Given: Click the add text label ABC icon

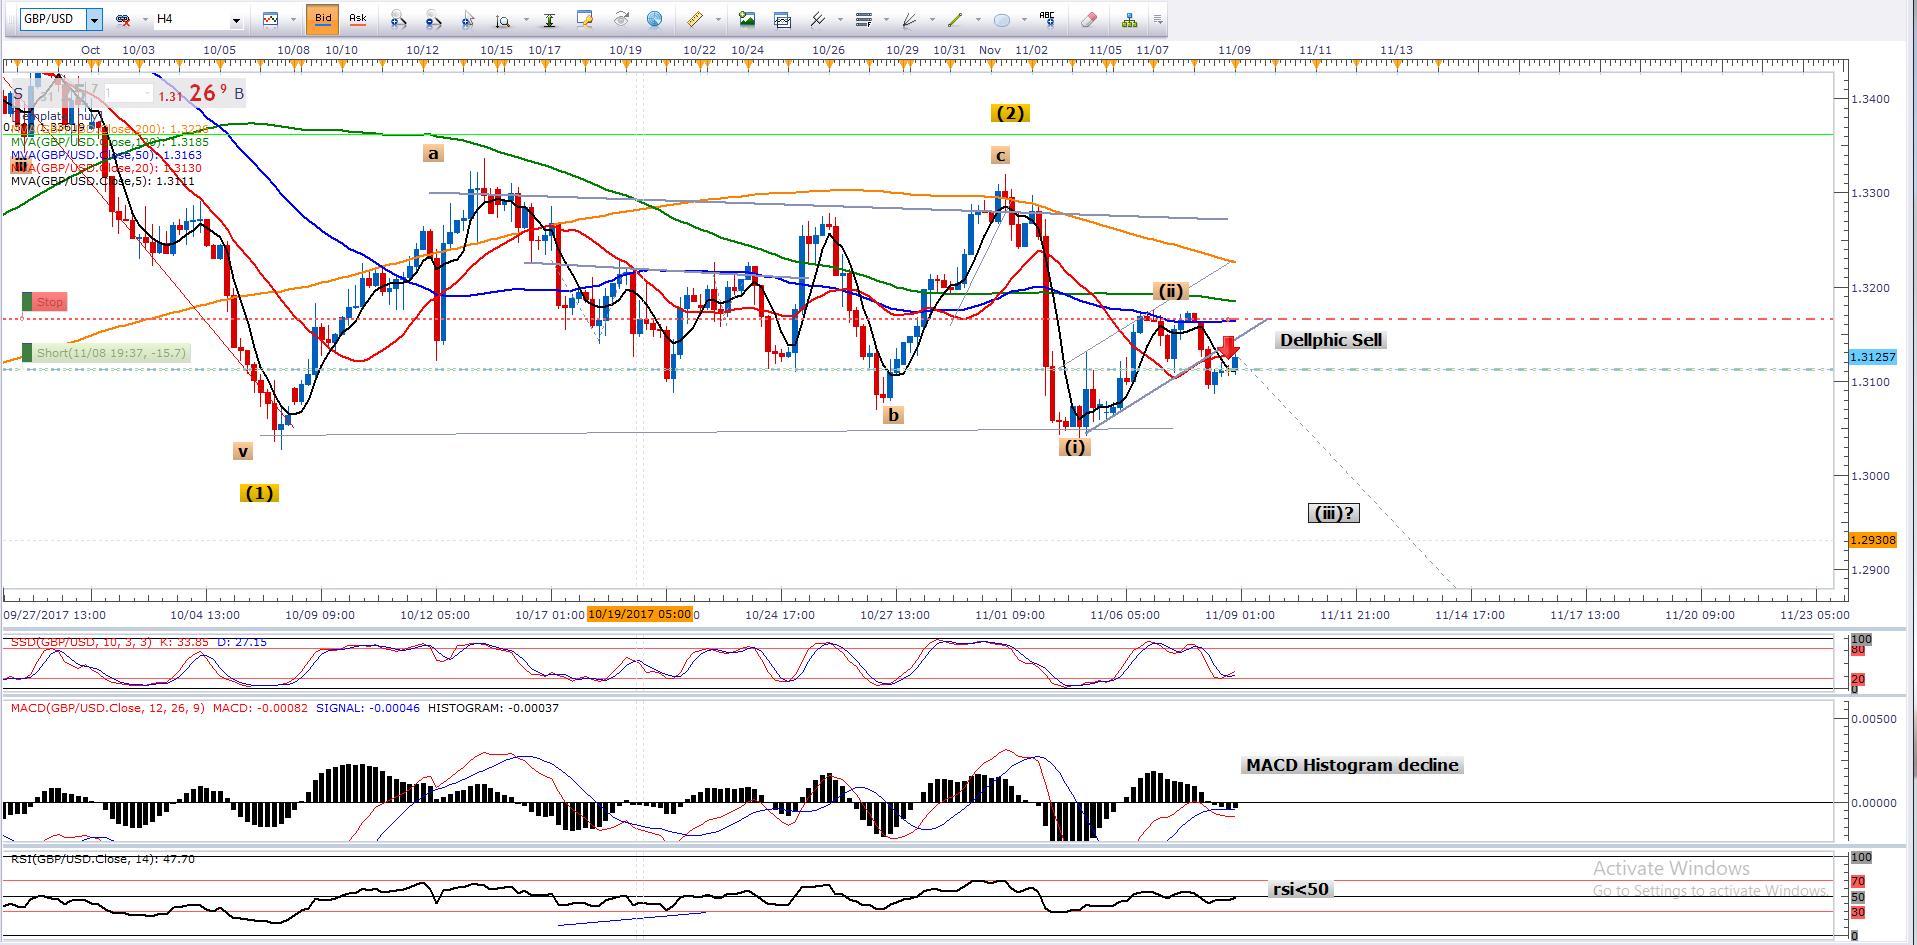Looking at the screenshot, I should 1047,19.
